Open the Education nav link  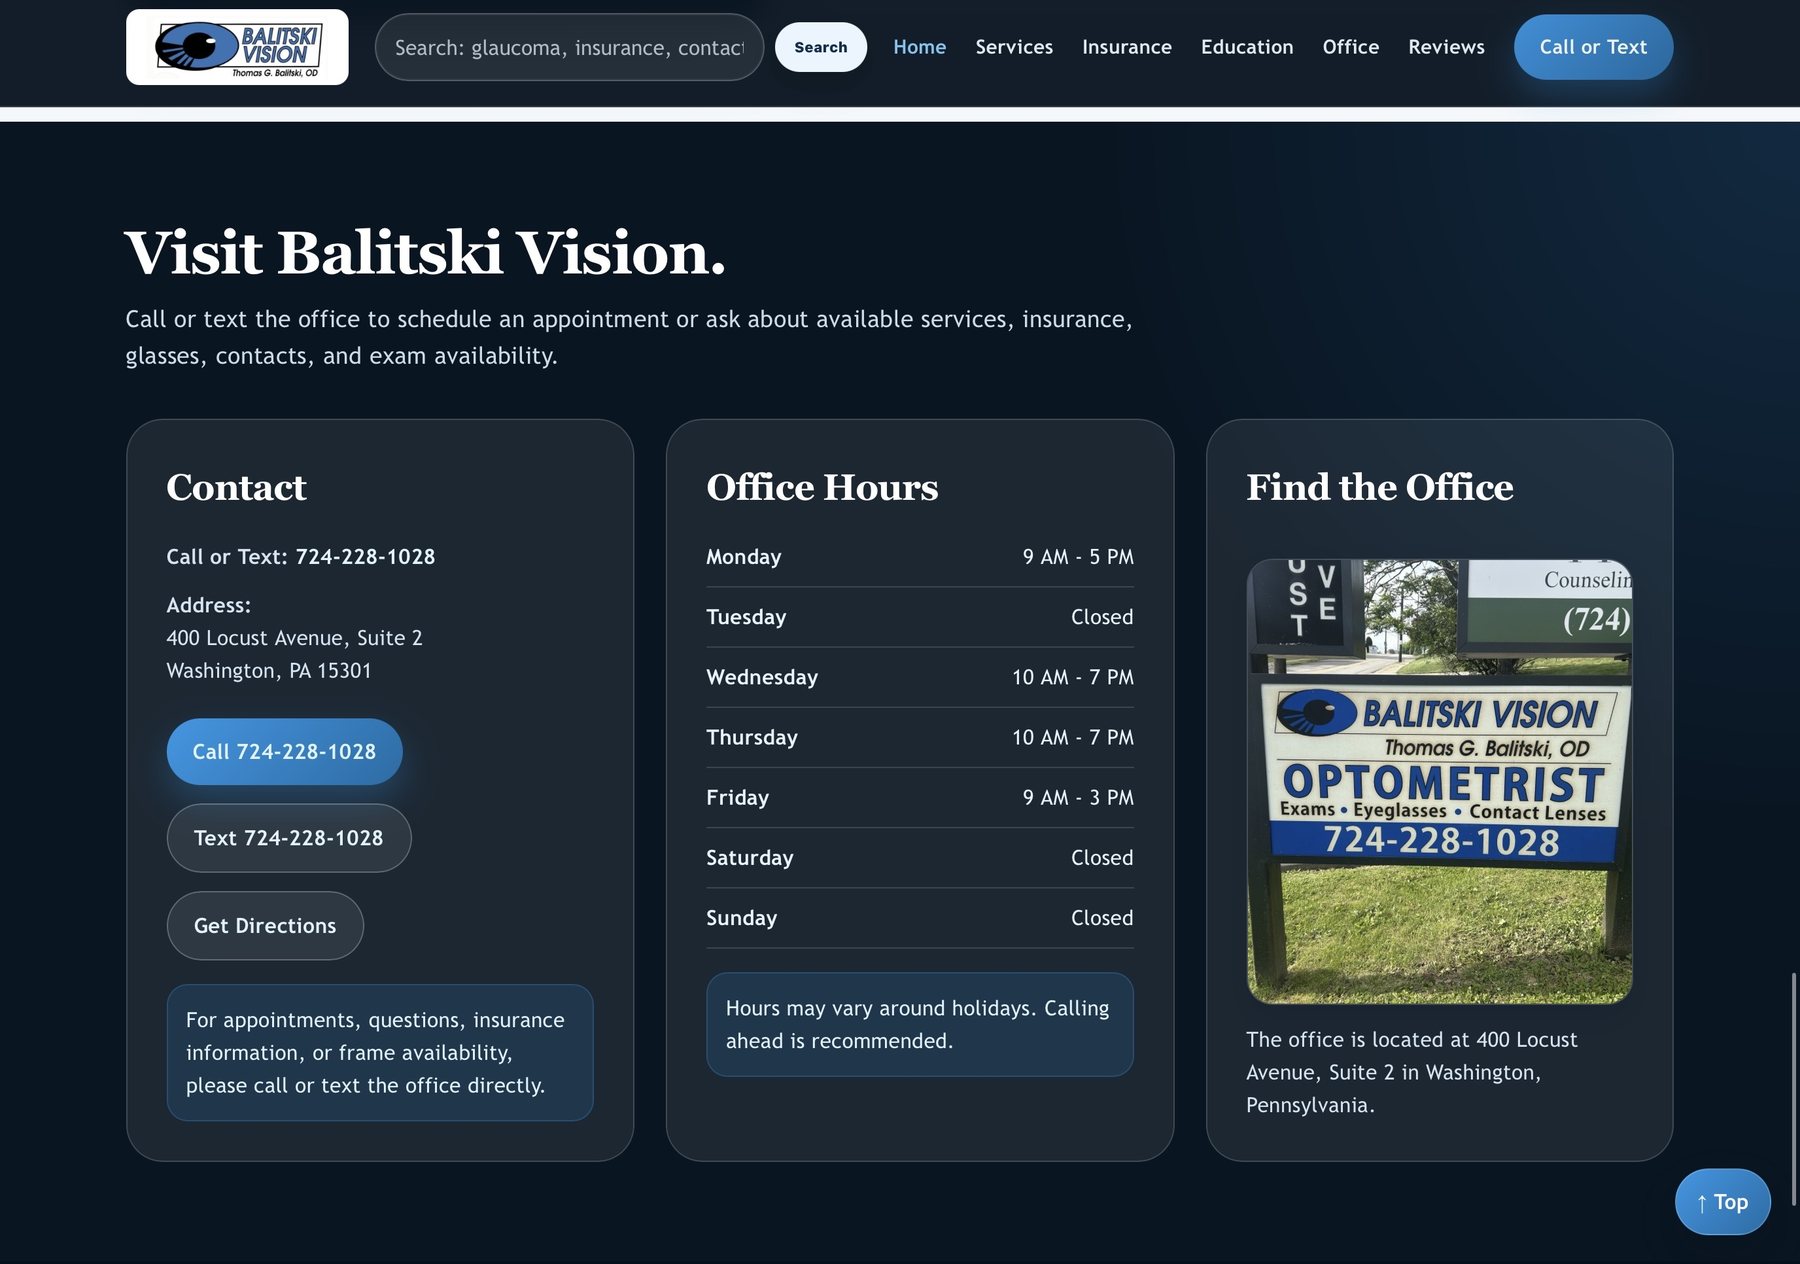coord(1247,47)
